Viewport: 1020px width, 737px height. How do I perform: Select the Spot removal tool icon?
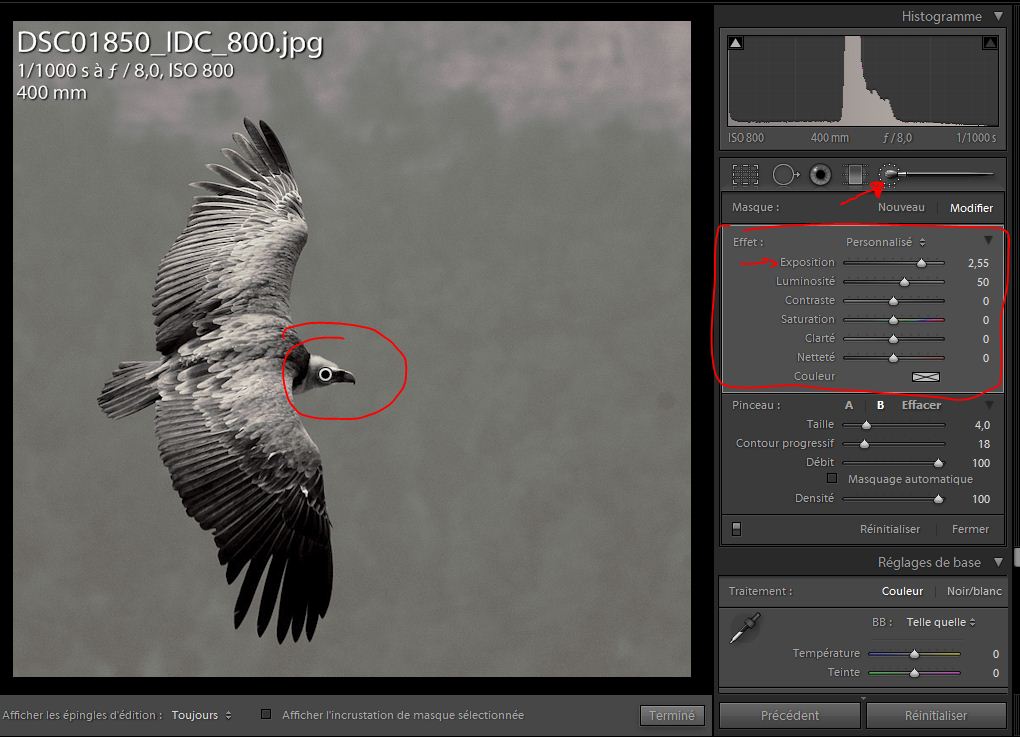(786, 175)
